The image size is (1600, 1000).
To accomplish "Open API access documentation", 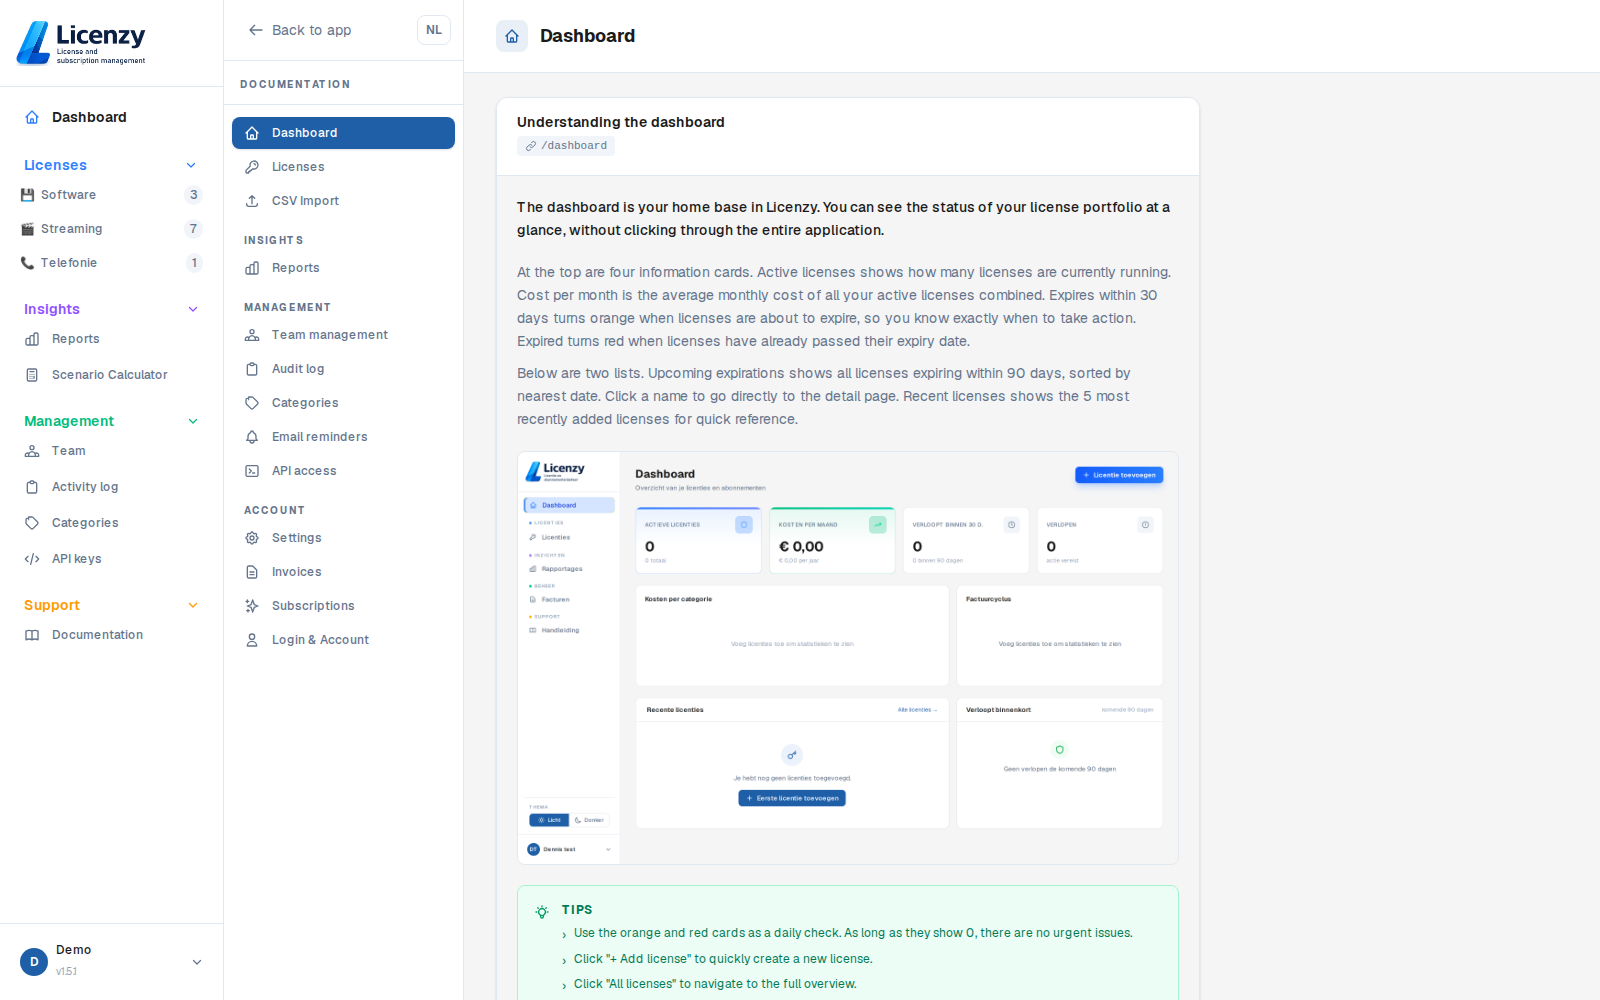I will (x=343, y=471).
